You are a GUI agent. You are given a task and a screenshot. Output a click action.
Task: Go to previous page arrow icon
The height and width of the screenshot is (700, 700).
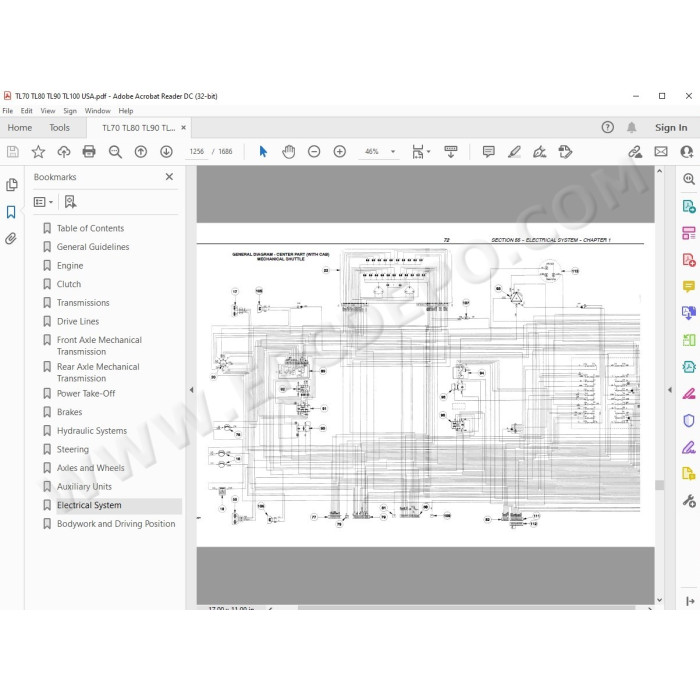coord(141,152)
